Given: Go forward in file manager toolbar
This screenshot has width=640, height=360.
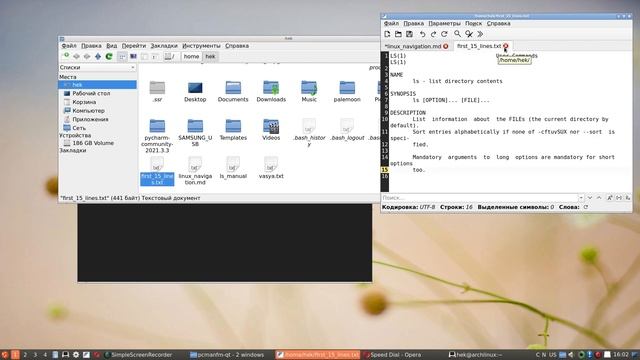Looking at the screenshot, I should tap(87, 56).
